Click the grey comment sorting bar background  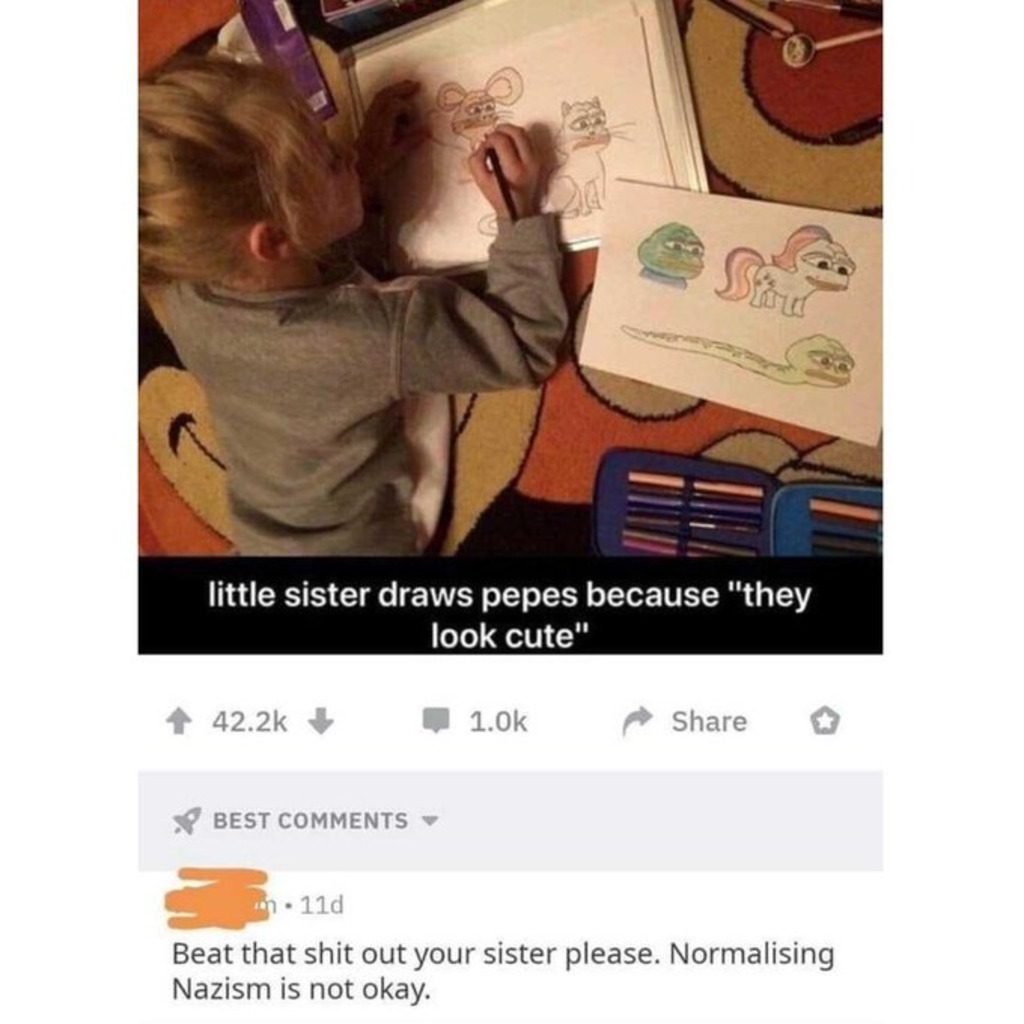click(x=510, y=821)
